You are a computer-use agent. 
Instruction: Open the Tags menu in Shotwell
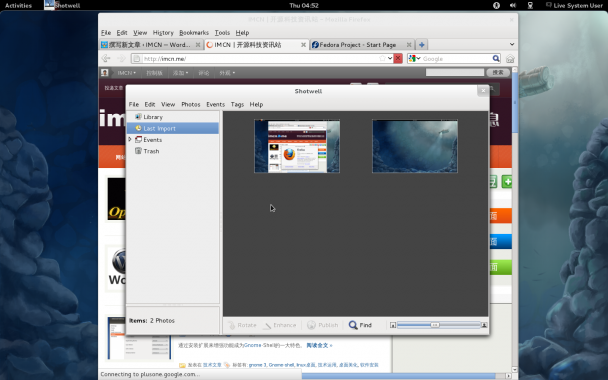coord(237,104)
